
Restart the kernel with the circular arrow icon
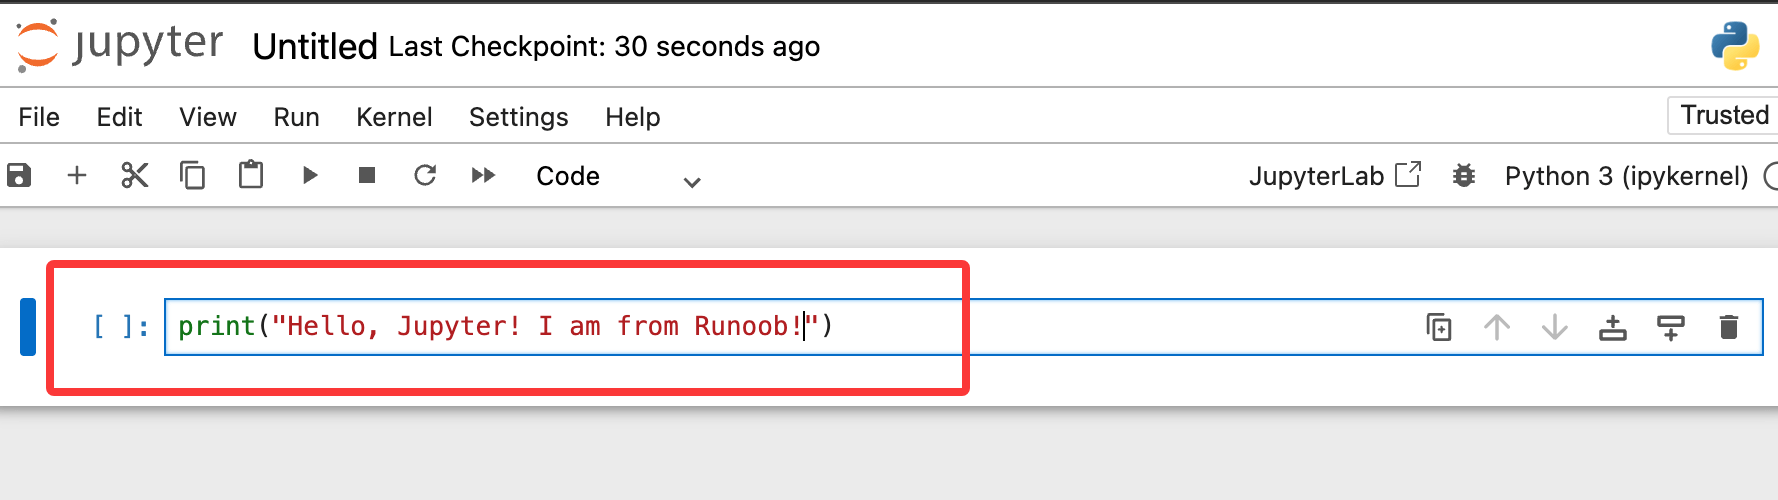tap(425, 176)
